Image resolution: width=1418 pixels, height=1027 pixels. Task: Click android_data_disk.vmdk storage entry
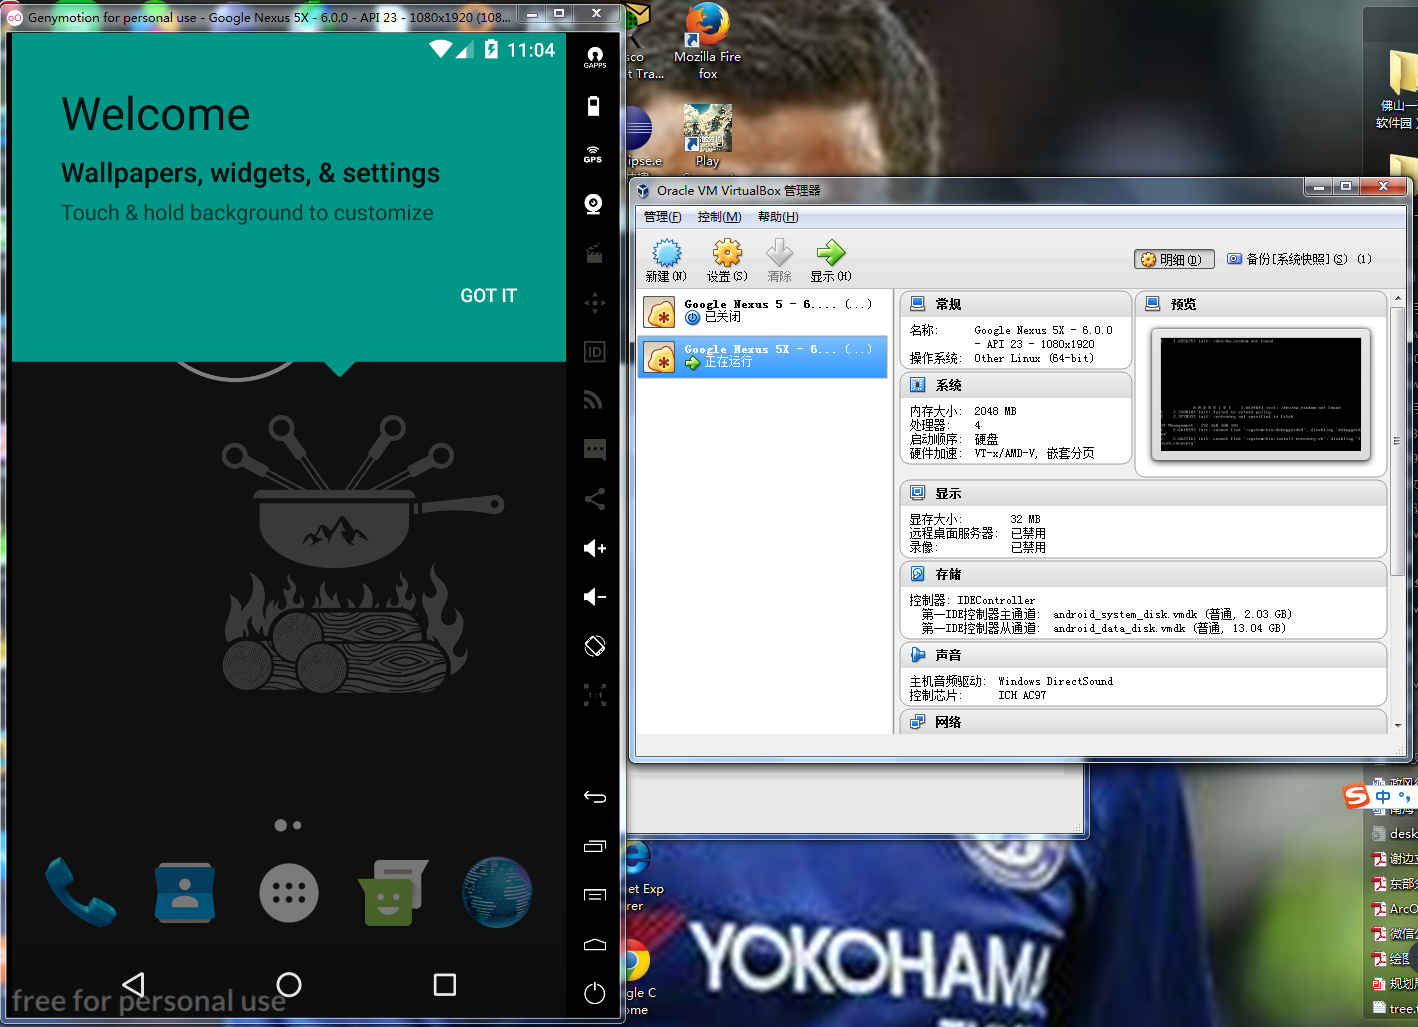click(1169, 628)
